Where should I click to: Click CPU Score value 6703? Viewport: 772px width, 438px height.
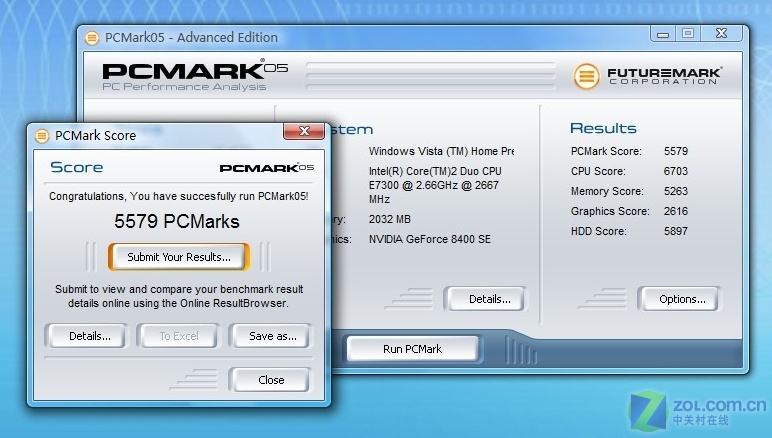tap(676, 171)
